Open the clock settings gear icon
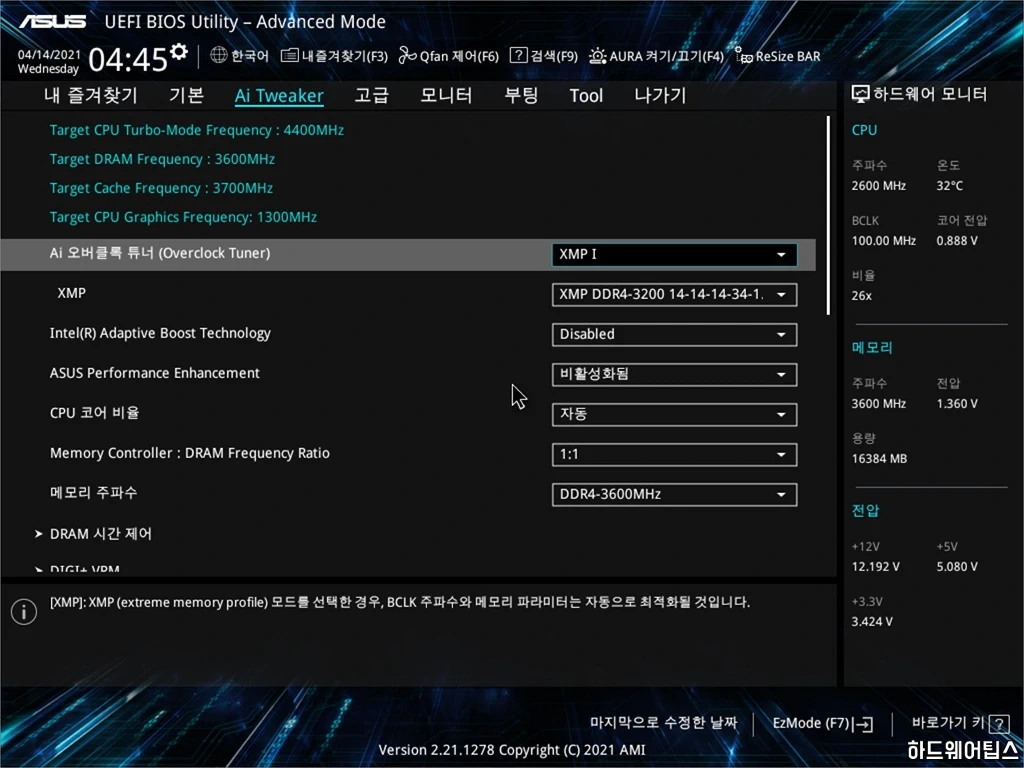The width and height of the screenshot is (1024, 768). (178, 52)
